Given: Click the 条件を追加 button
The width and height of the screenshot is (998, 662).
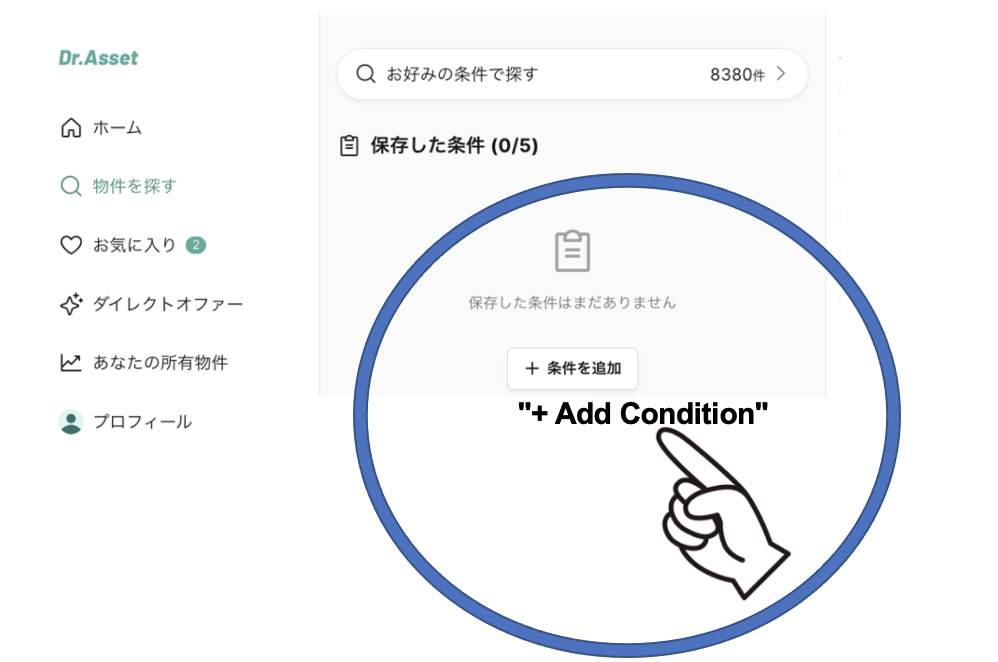Looking at the screenshot, I should [x=572, y=368].
